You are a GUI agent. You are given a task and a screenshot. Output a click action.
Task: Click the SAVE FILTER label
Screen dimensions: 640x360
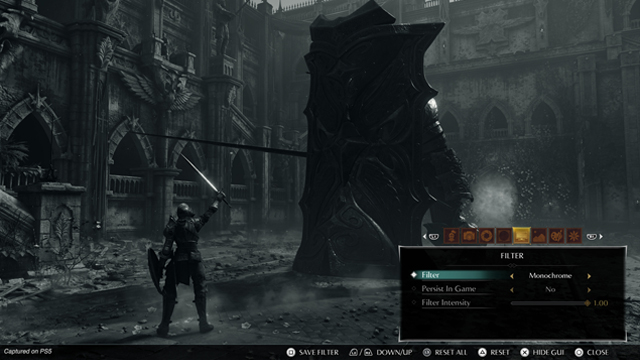pos(319,352)
